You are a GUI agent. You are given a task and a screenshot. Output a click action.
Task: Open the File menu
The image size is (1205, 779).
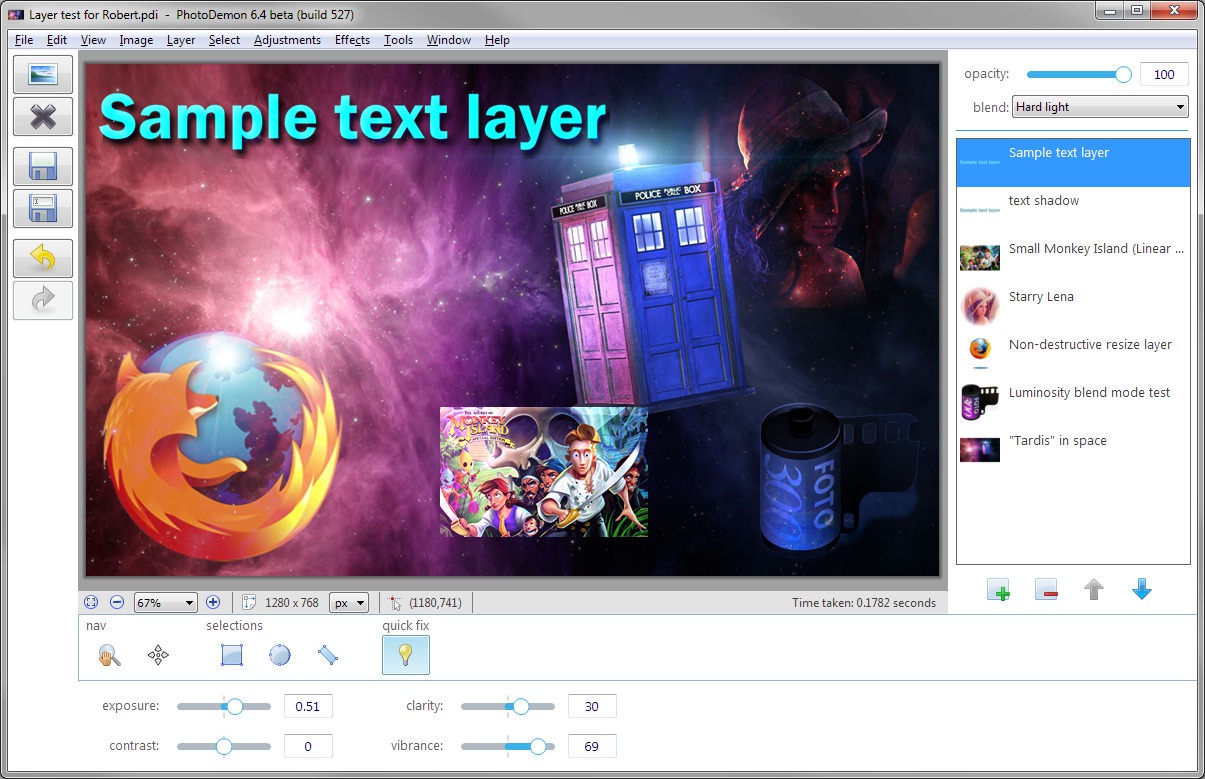(24, 40)
